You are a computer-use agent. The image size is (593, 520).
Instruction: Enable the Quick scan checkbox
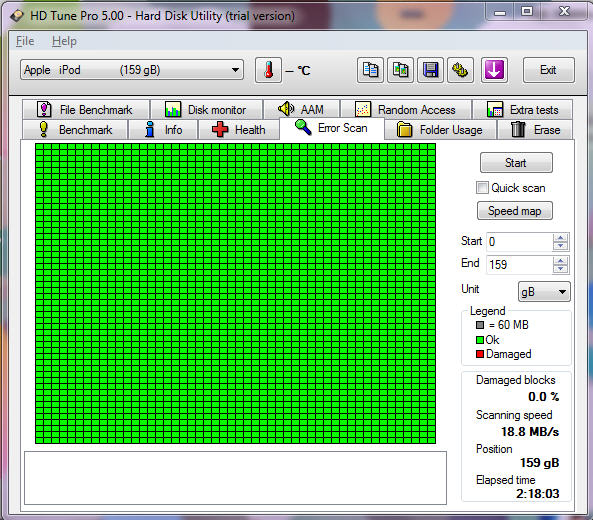(482, 188)
